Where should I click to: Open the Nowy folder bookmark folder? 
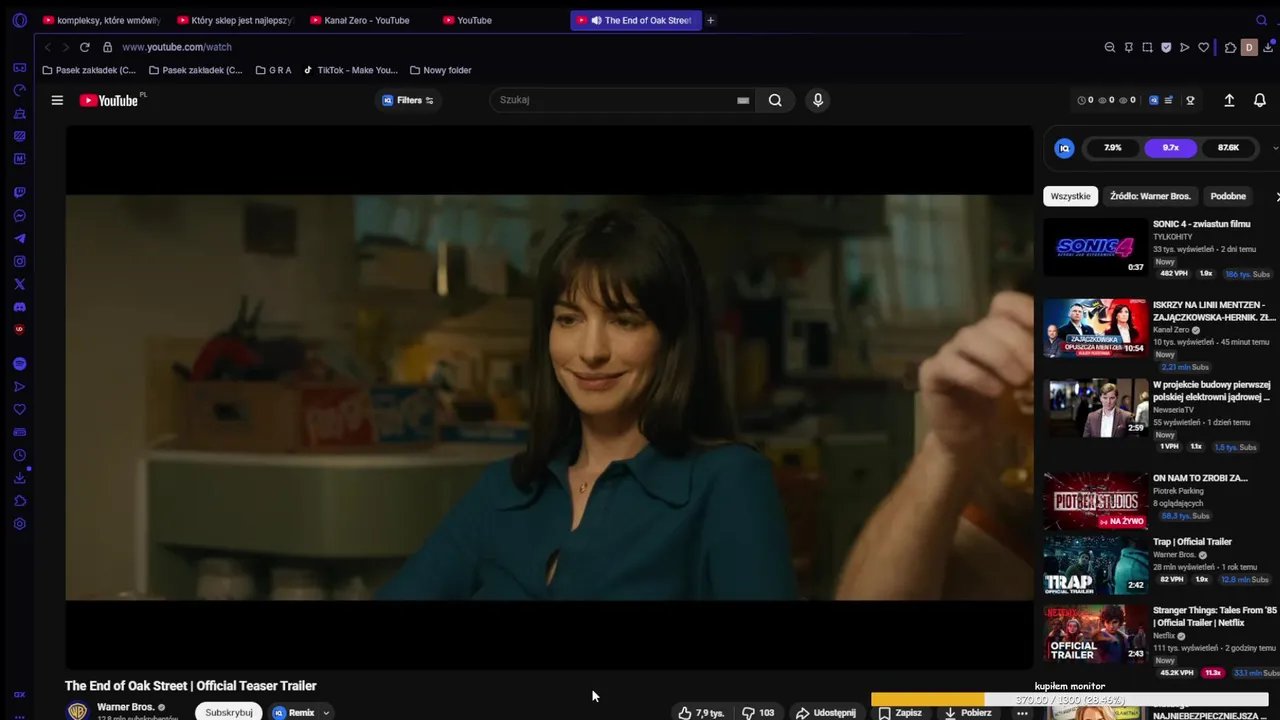440,70
